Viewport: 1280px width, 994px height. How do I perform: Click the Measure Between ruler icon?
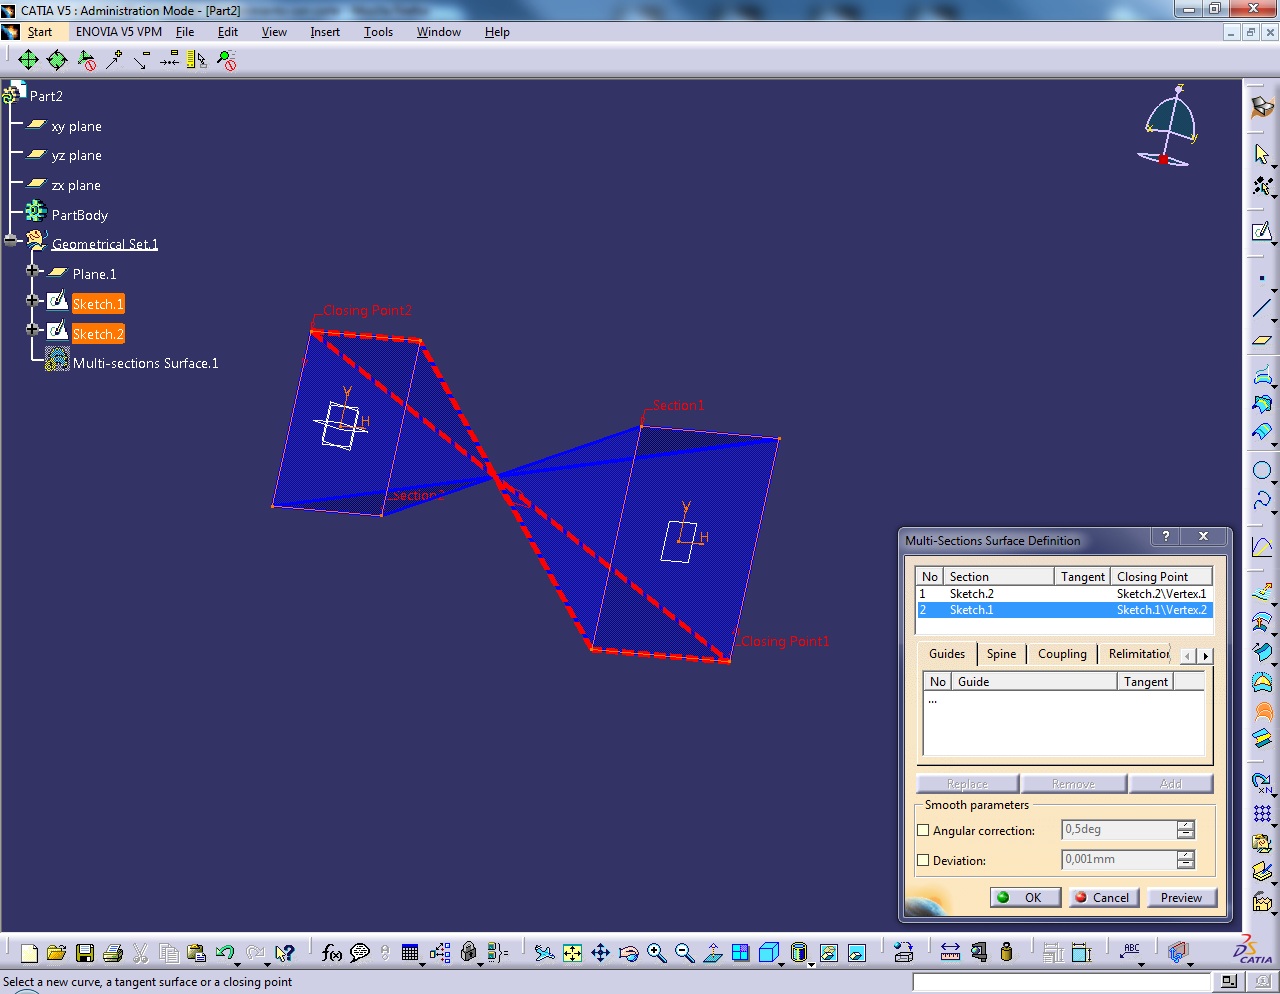pyautogui.click(x=950, y=953)
